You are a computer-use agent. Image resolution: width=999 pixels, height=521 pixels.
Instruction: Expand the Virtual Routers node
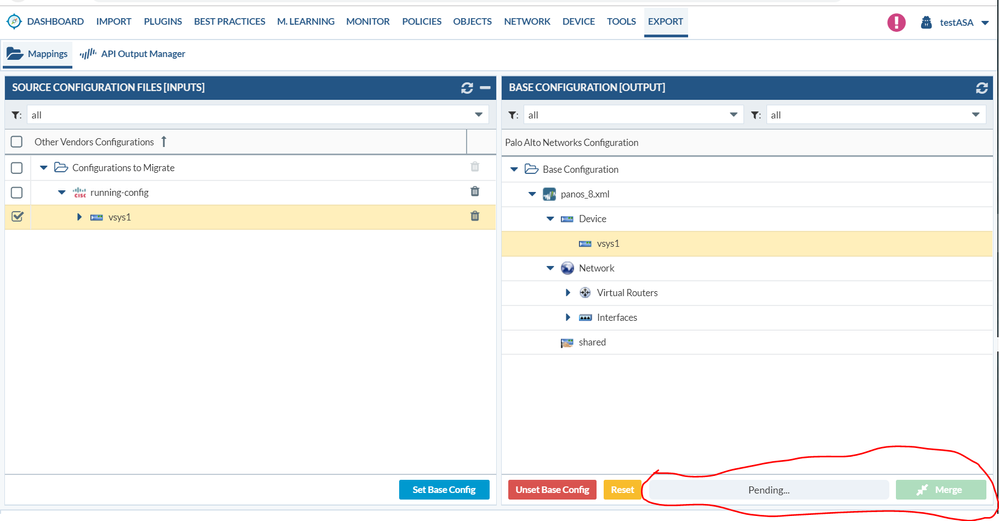coord(568,293)
